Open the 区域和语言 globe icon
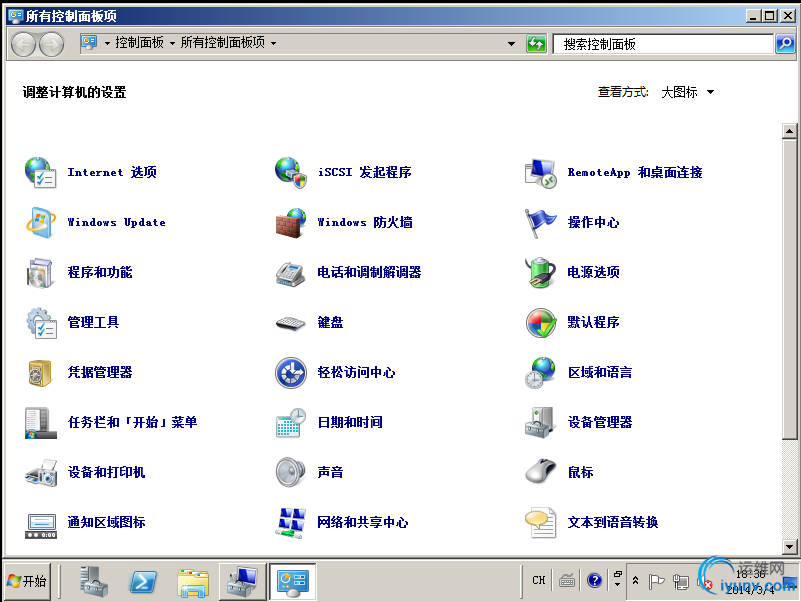 click(541, 373)
